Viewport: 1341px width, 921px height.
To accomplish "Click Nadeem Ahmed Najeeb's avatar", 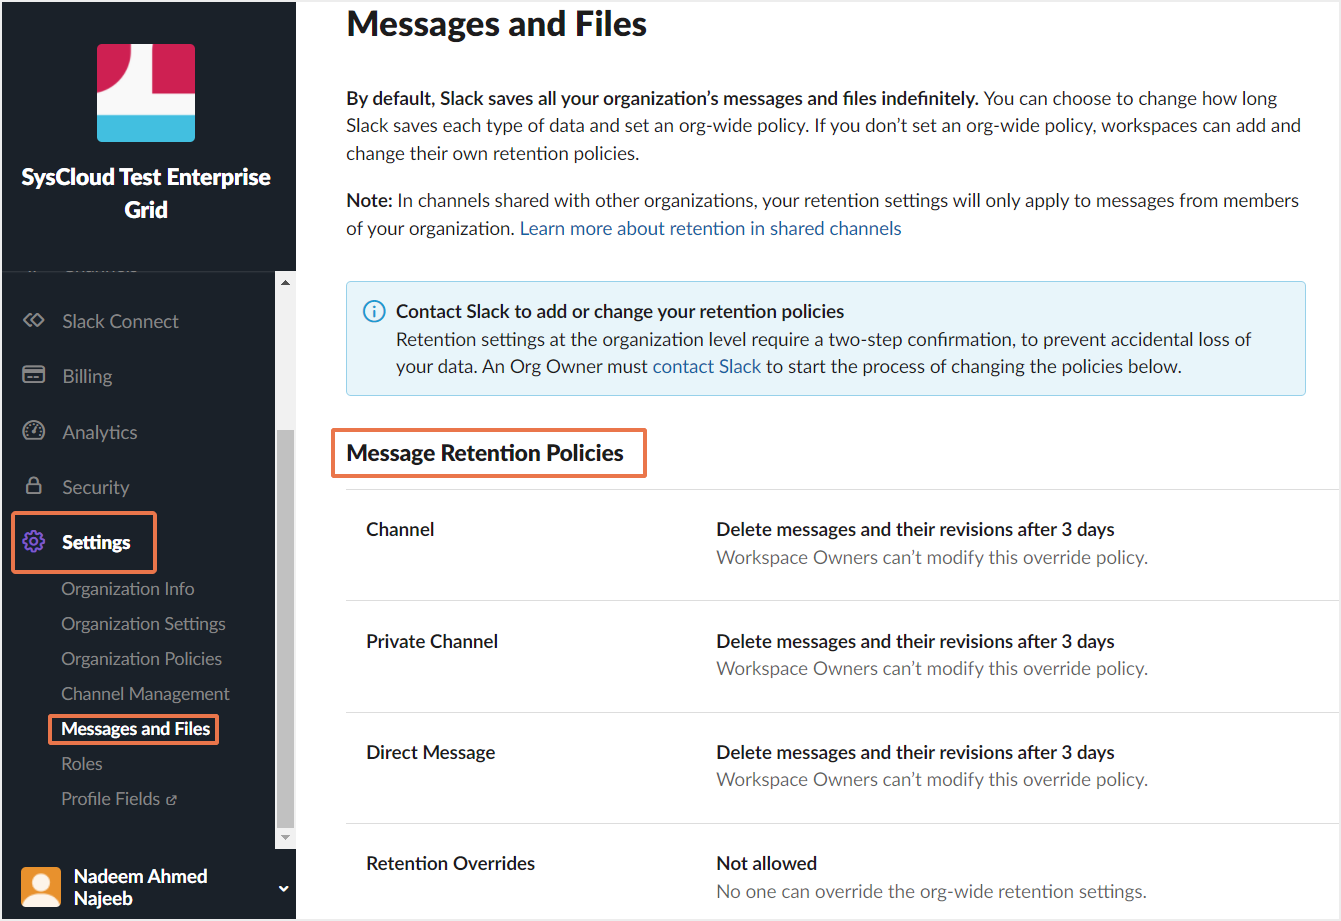I will click(x=41, y=887).
